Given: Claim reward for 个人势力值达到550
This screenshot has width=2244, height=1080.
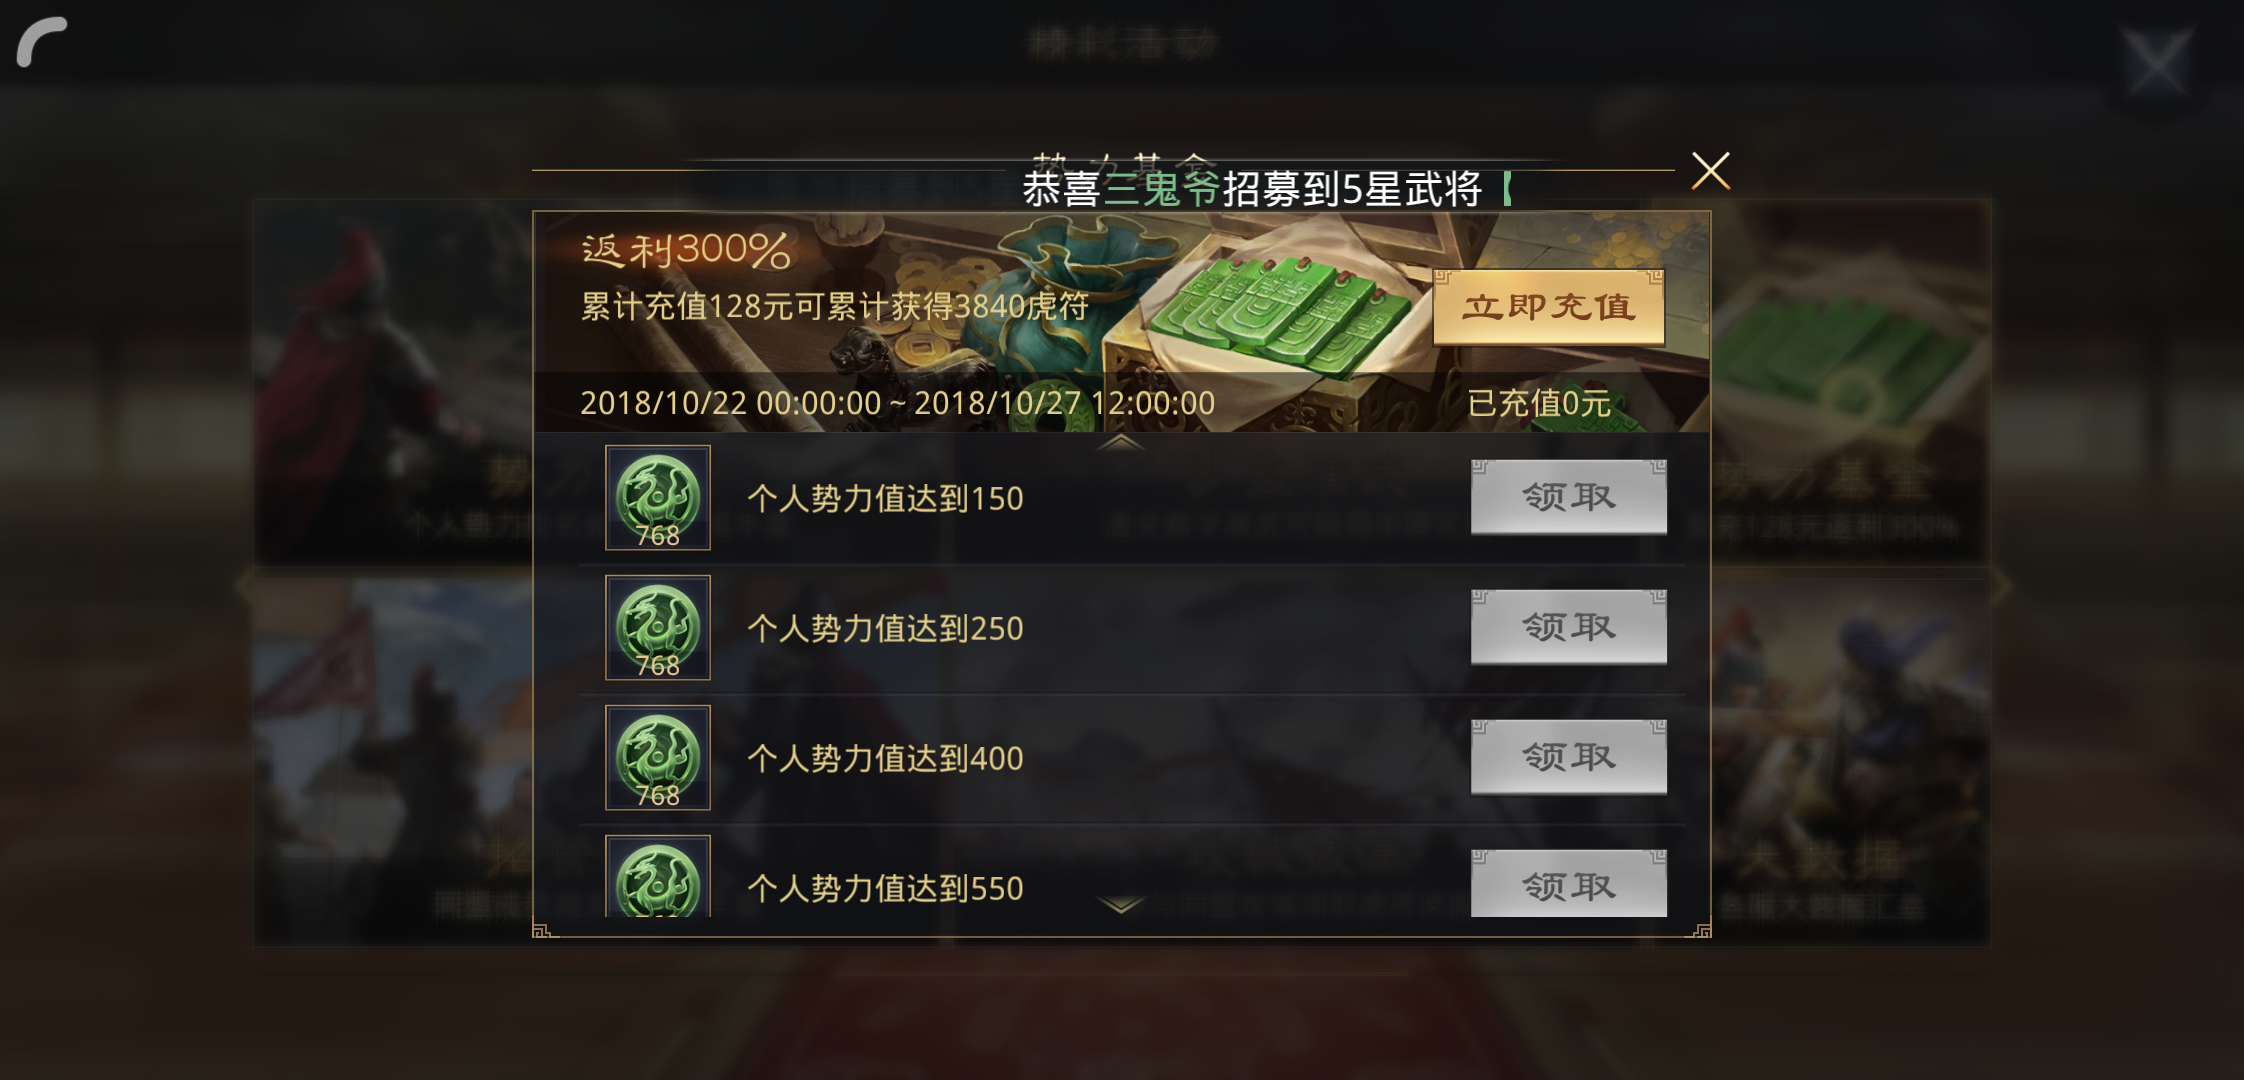Looking at the screenshot, I should click(1569, 884).
